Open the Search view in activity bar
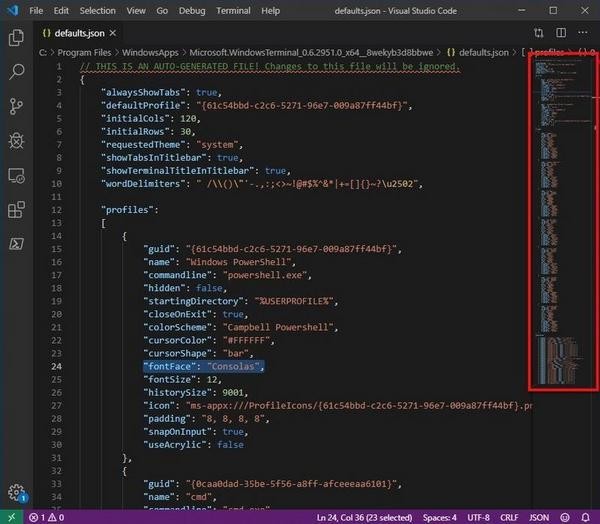The width and height of the screenshot is (600, 524). click(x=16, y=72)
